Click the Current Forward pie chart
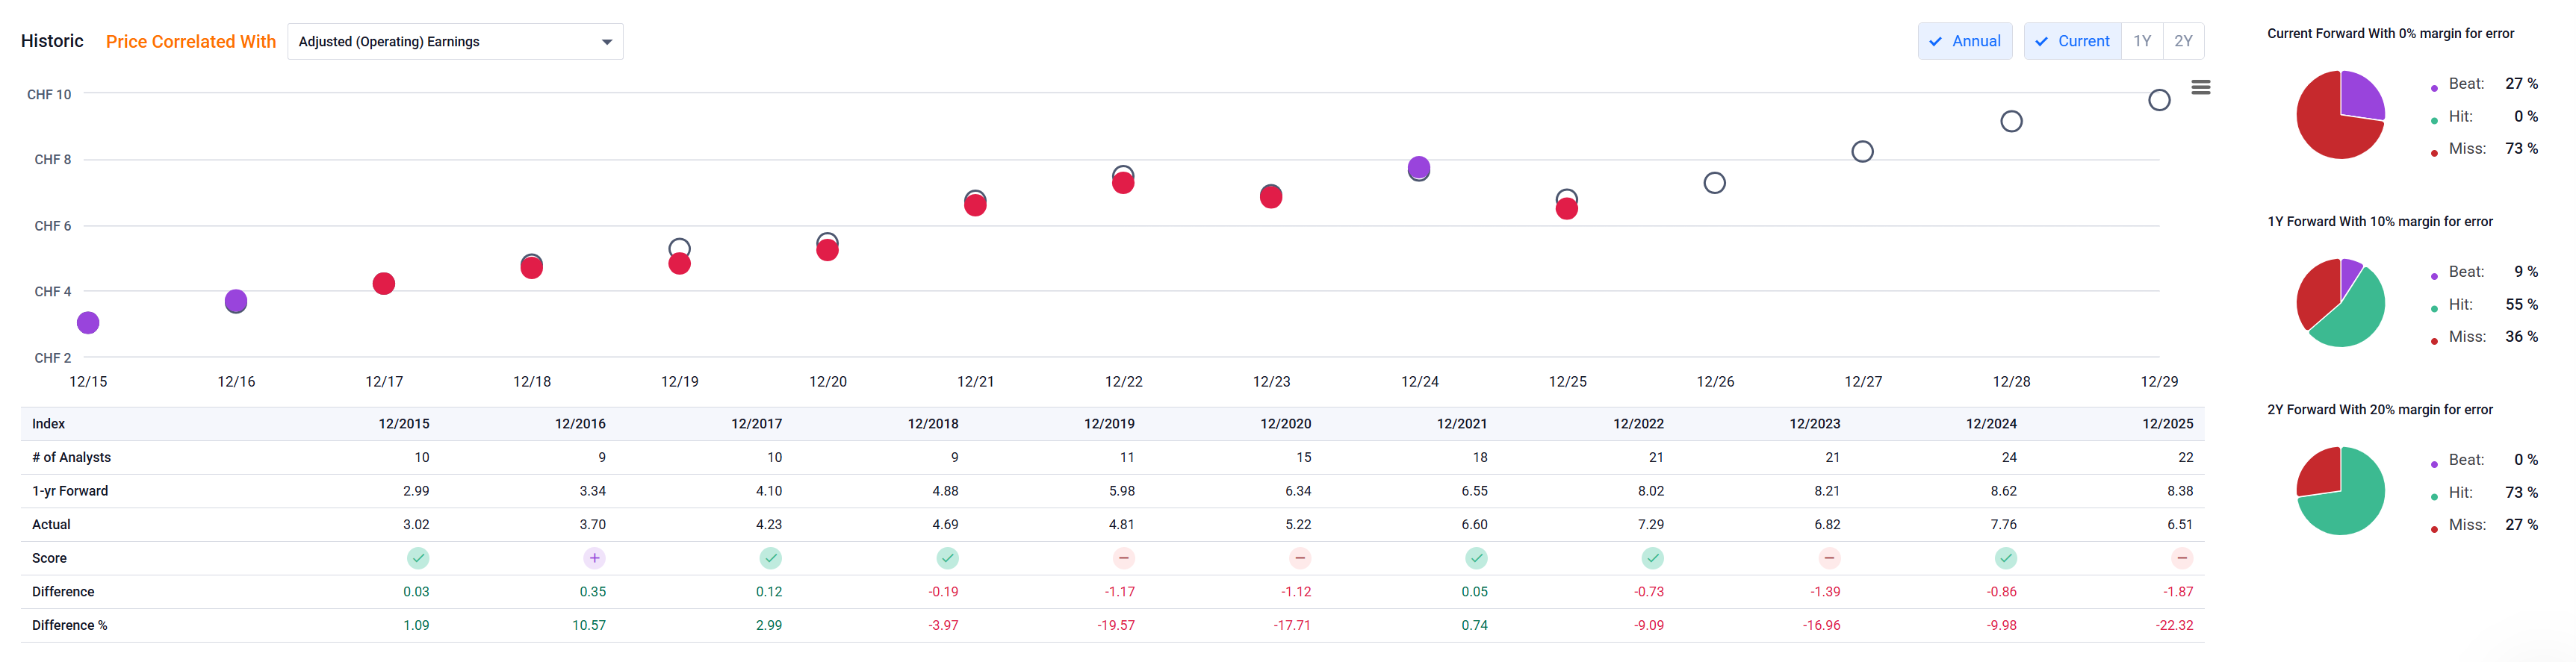The width and height of the screenshot is (2576, 662). 2340,115
